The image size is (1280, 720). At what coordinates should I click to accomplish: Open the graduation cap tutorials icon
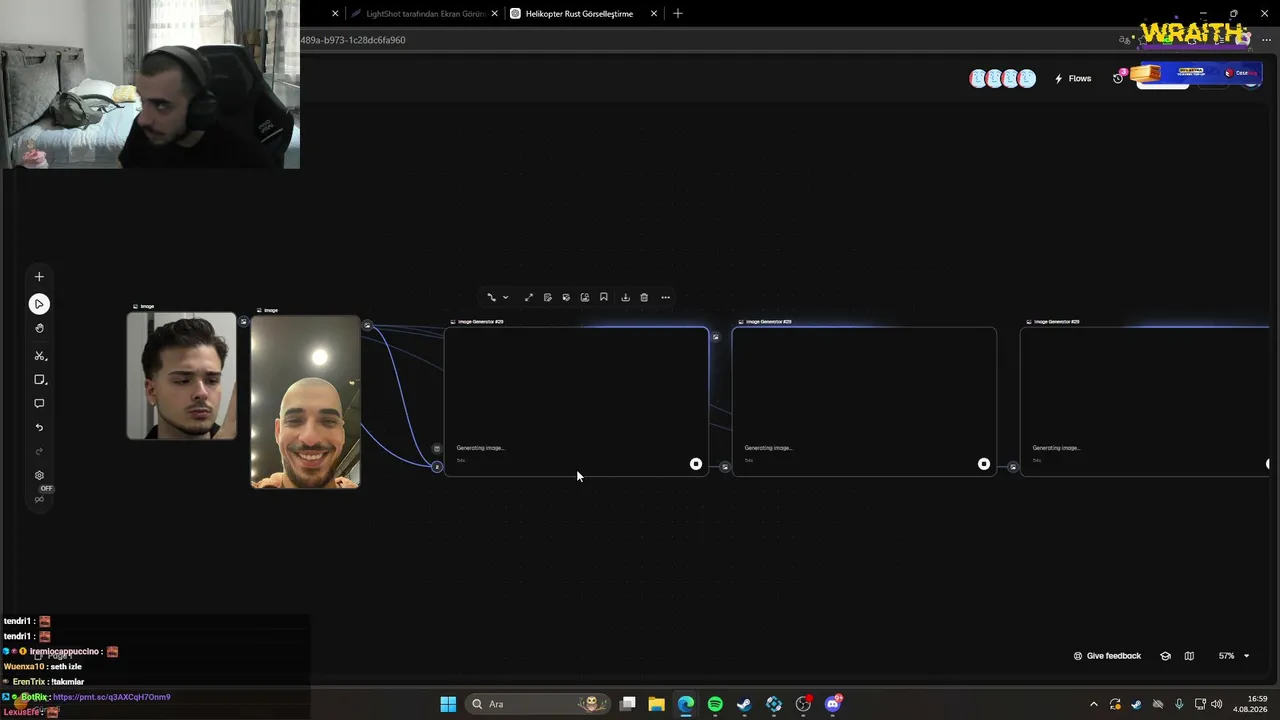click(x=1165, y=656)
